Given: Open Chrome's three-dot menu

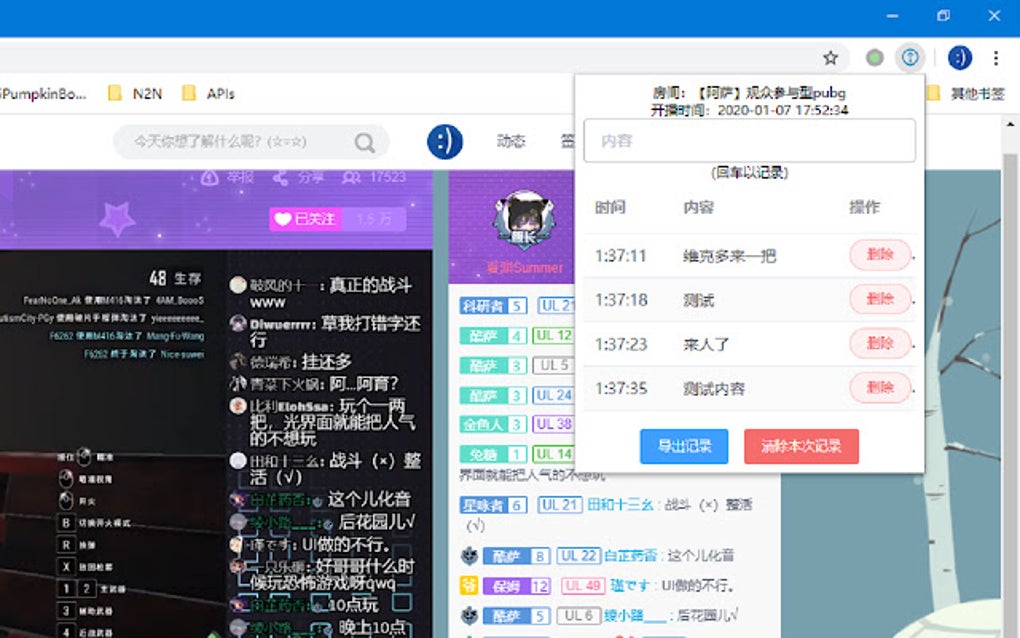Looking at the screenshot, I should point(995,58).
